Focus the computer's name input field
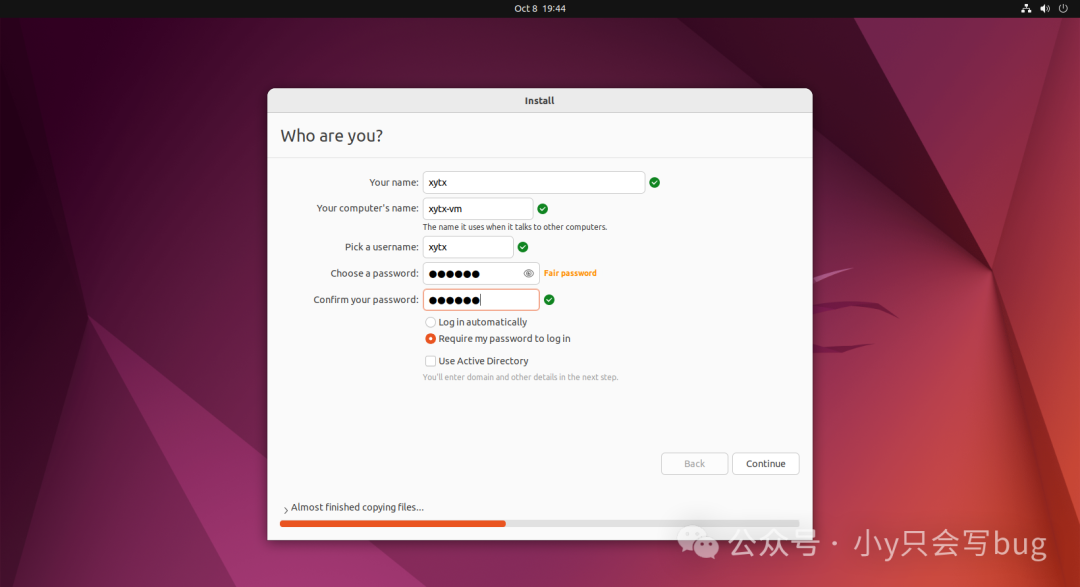This screenshot has height=587, width=1080. point(478,209)
